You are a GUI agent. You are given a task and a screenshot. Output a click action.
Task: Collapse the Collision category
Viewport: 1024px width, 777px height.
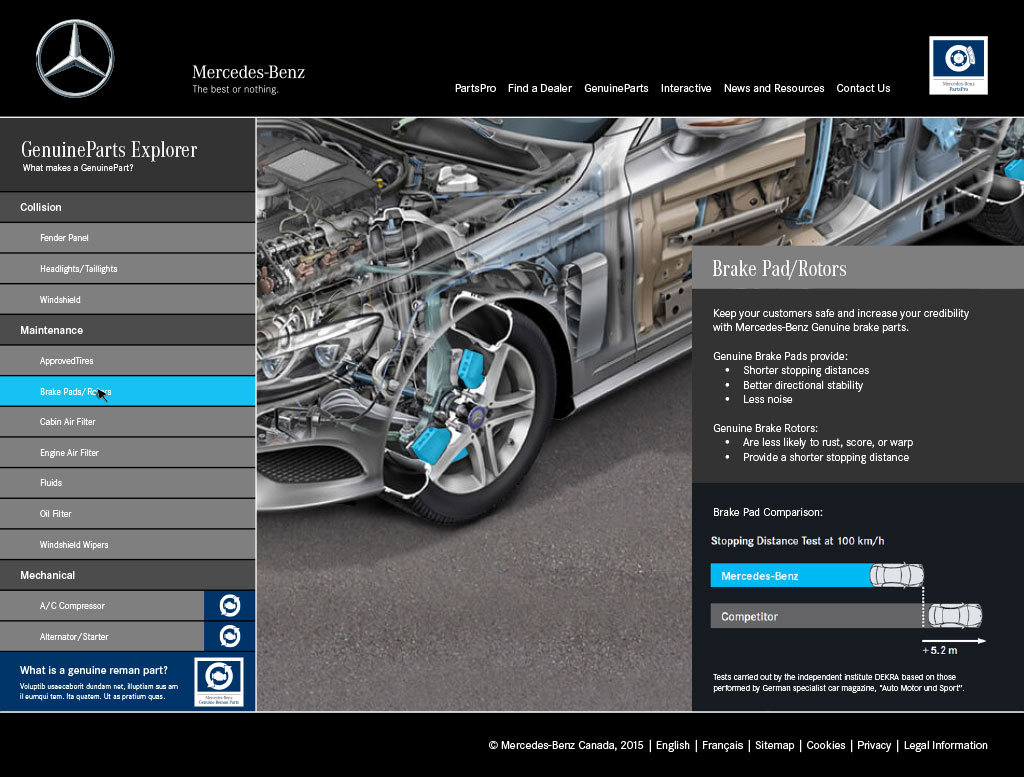click(127, 207)
